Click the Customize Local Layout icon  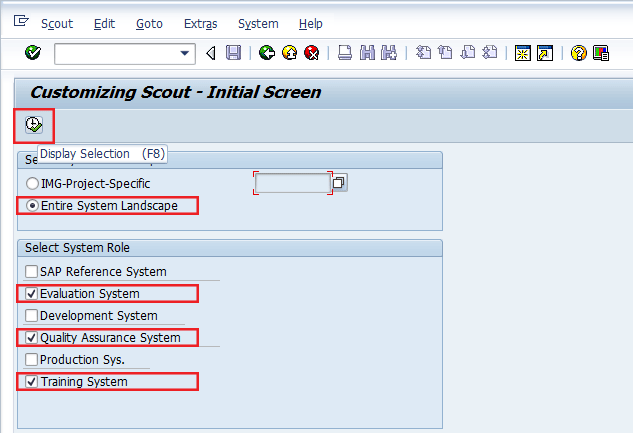click(x=601, y=53)
